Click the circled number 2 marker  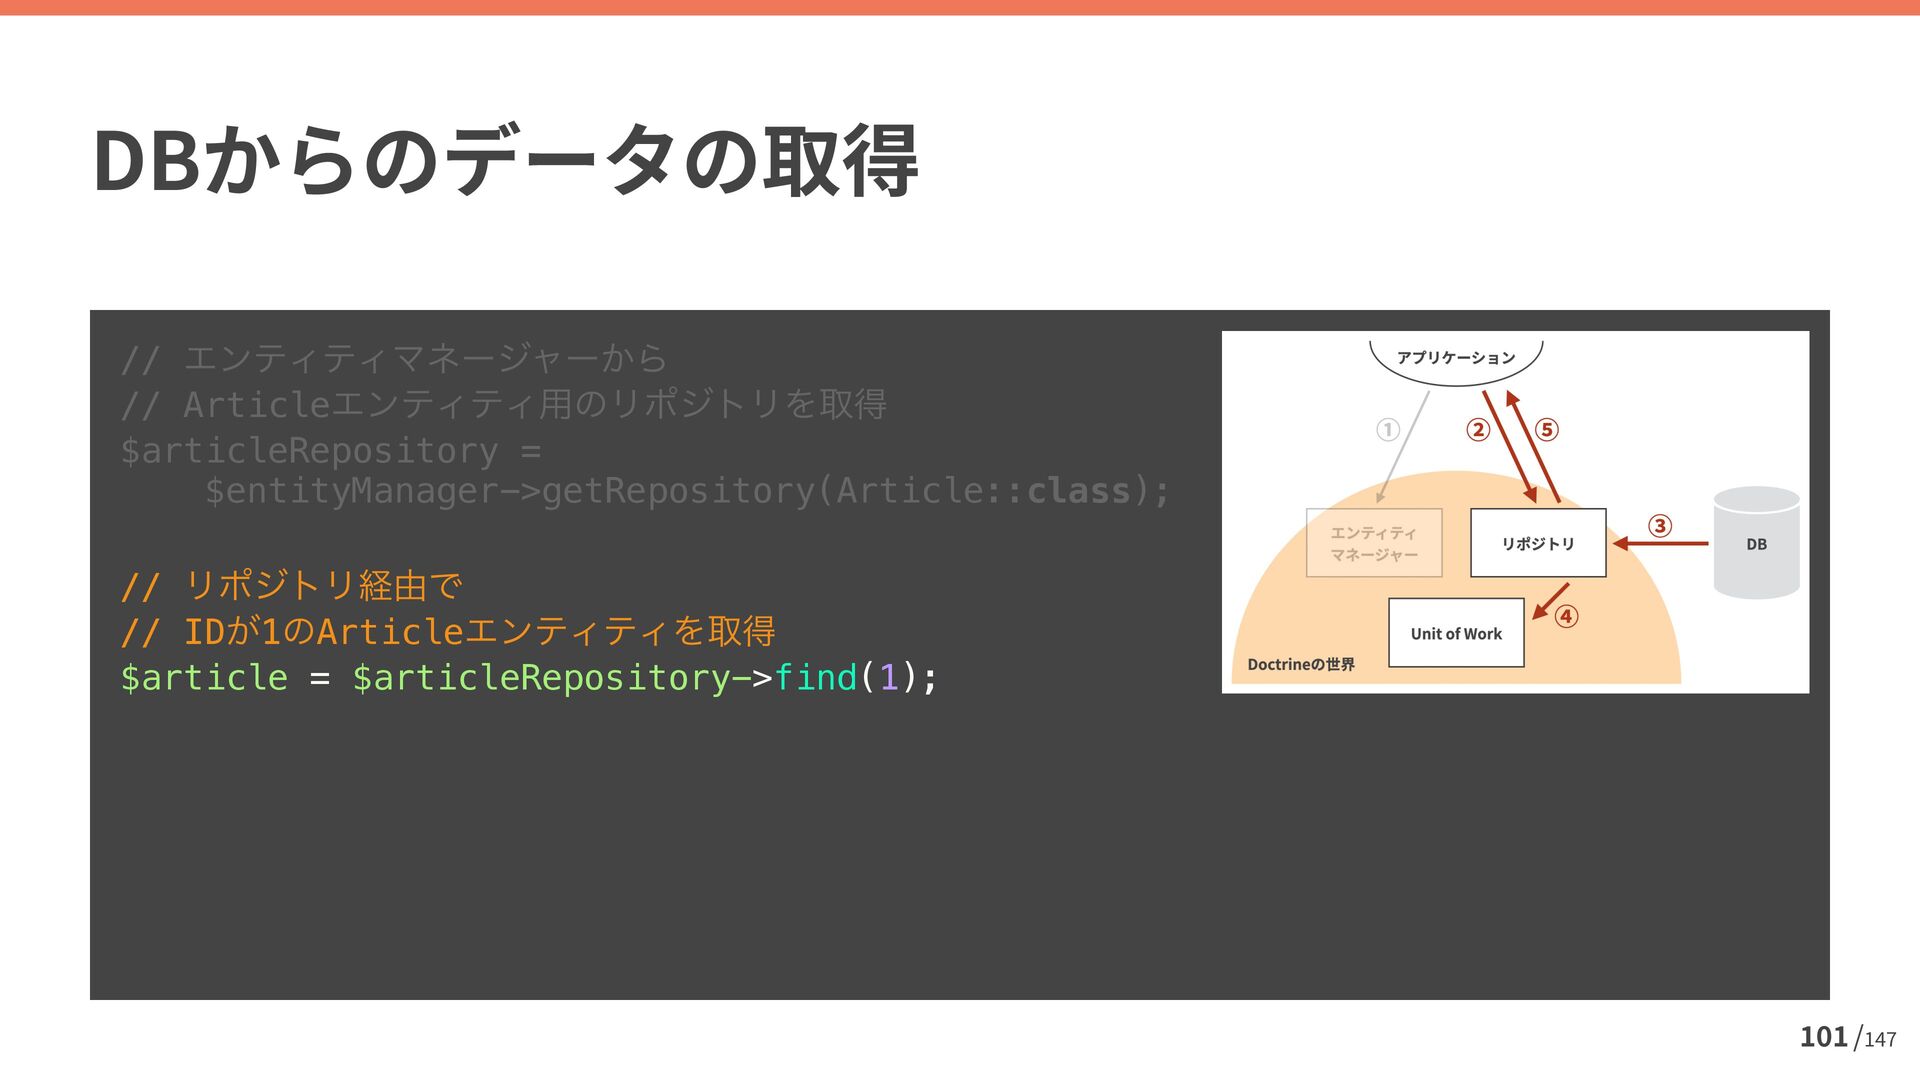(x=1477, y=430)
